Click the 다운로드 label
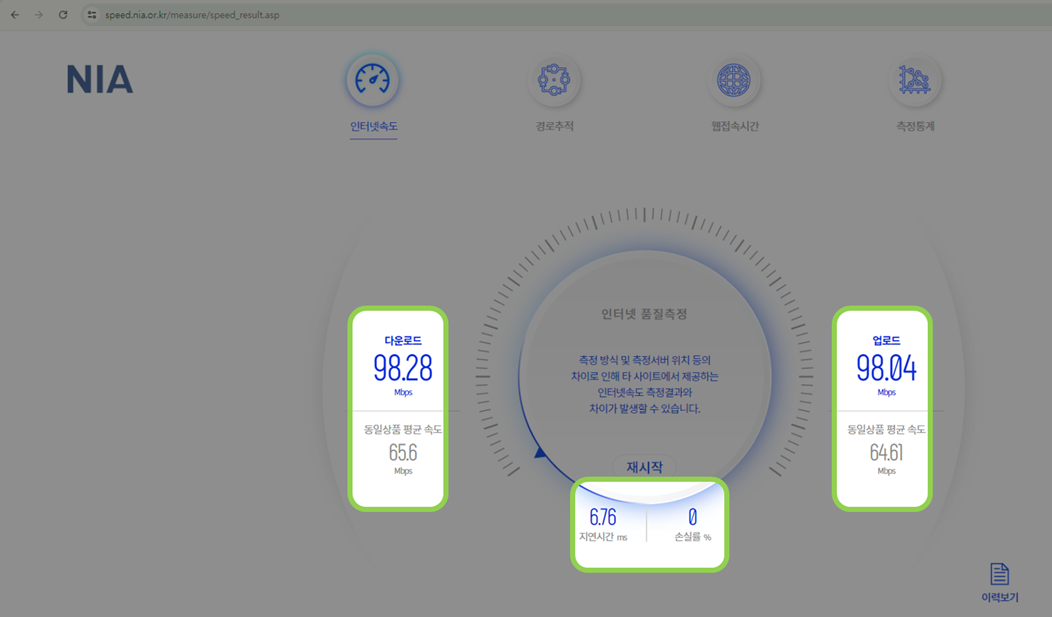 coord(403,341)
